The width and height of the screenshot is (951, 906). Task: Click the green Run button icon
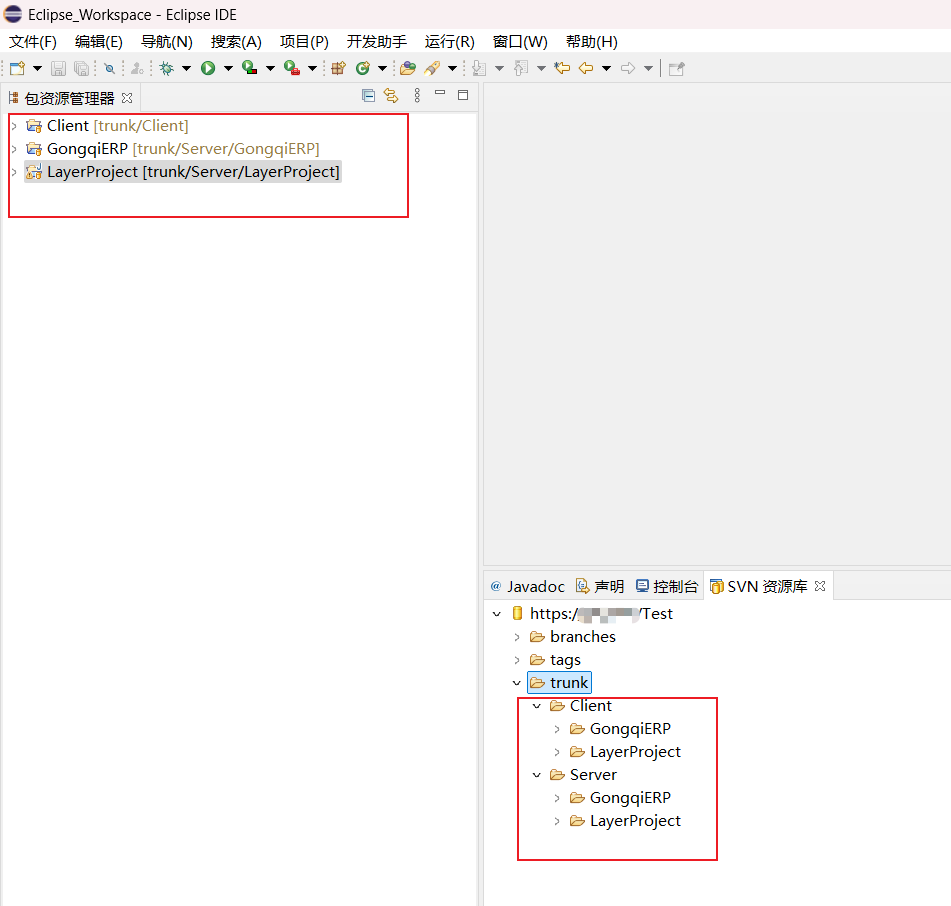pos(208,69)
